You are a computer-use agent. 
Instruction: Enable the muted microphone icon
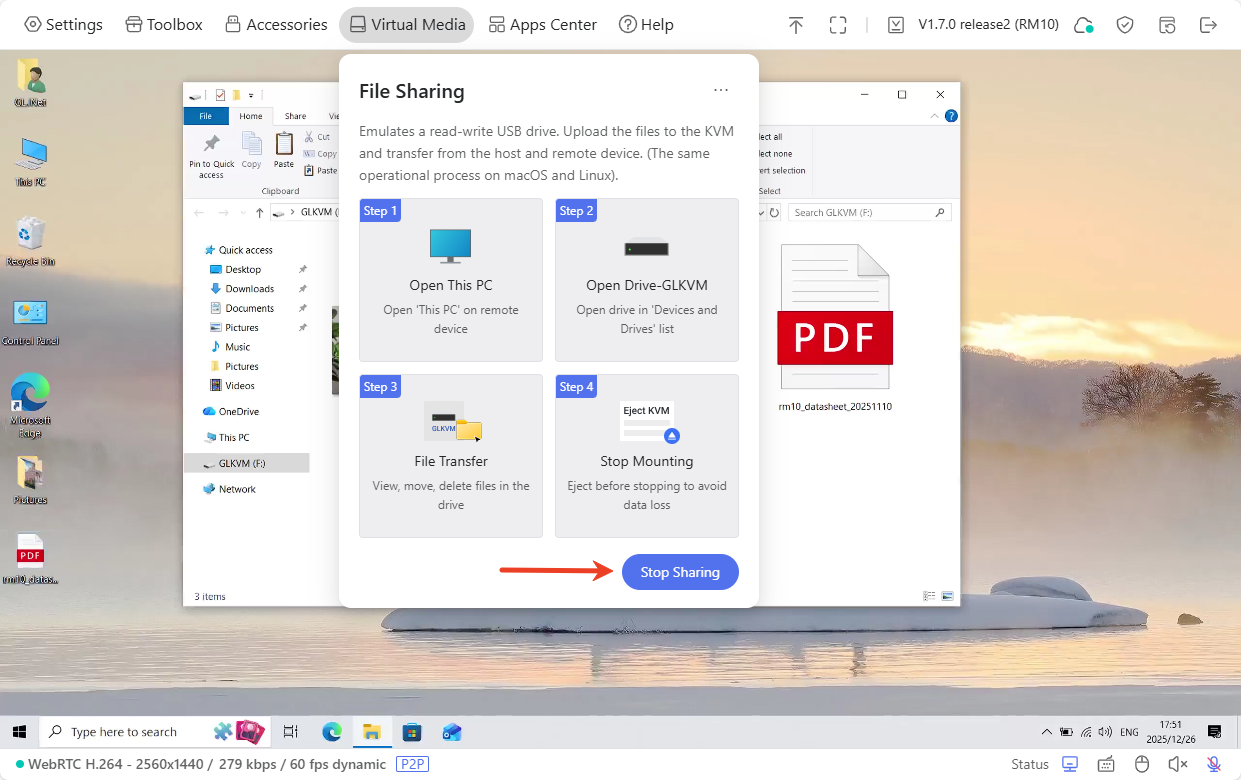(1214, 764)
